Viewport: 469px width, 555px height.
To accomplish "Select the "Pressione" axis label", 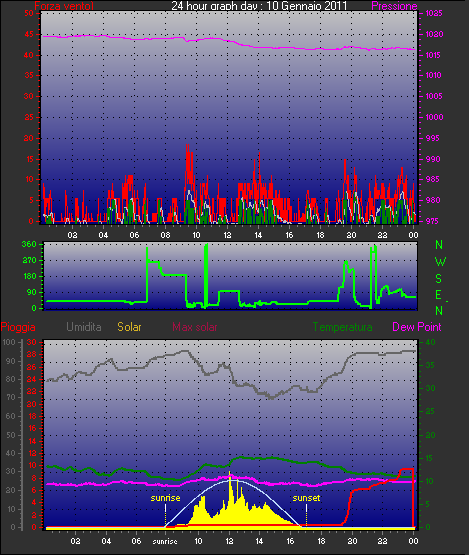I will [394, 6].
